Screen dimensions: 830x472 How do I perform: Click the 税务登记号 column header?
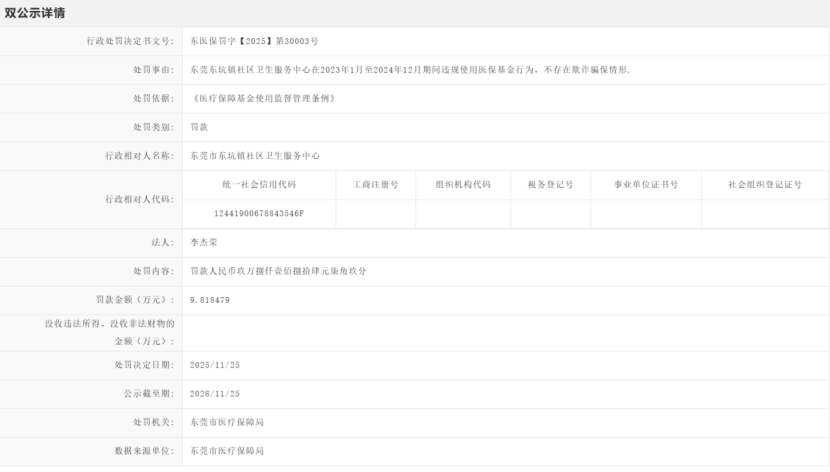coord(550,185)
